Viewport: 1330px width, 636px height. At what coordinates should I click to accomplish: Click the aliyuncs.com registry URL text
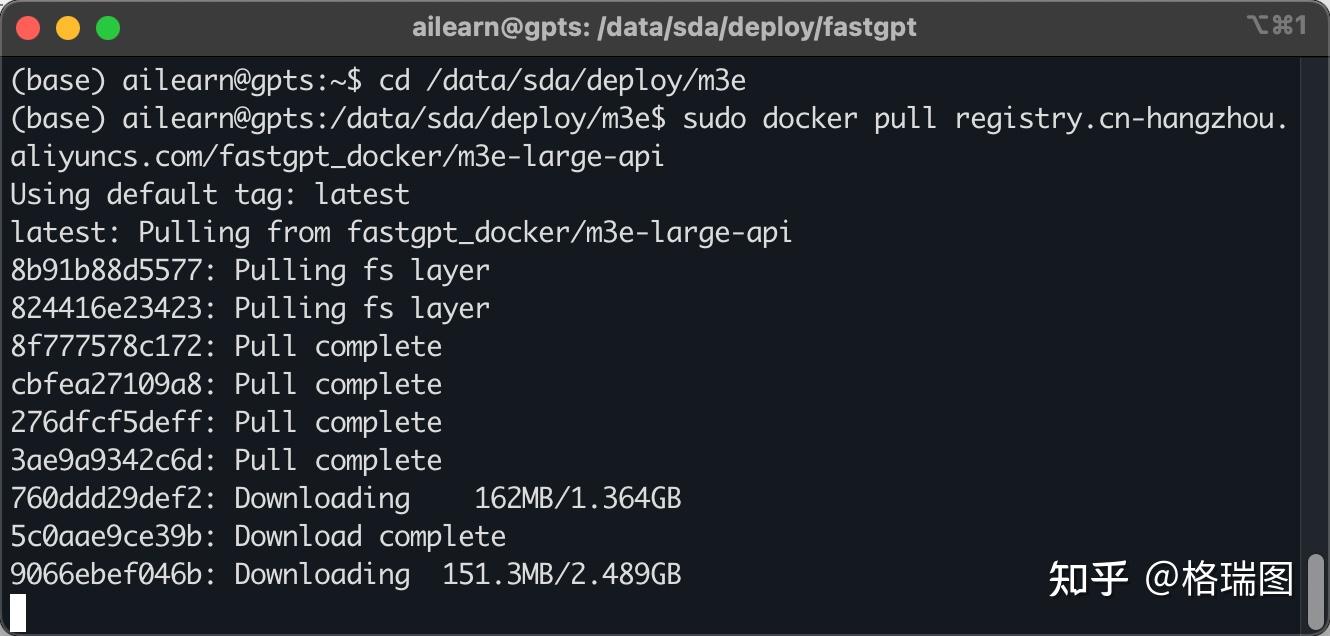(x=337, y=156)
